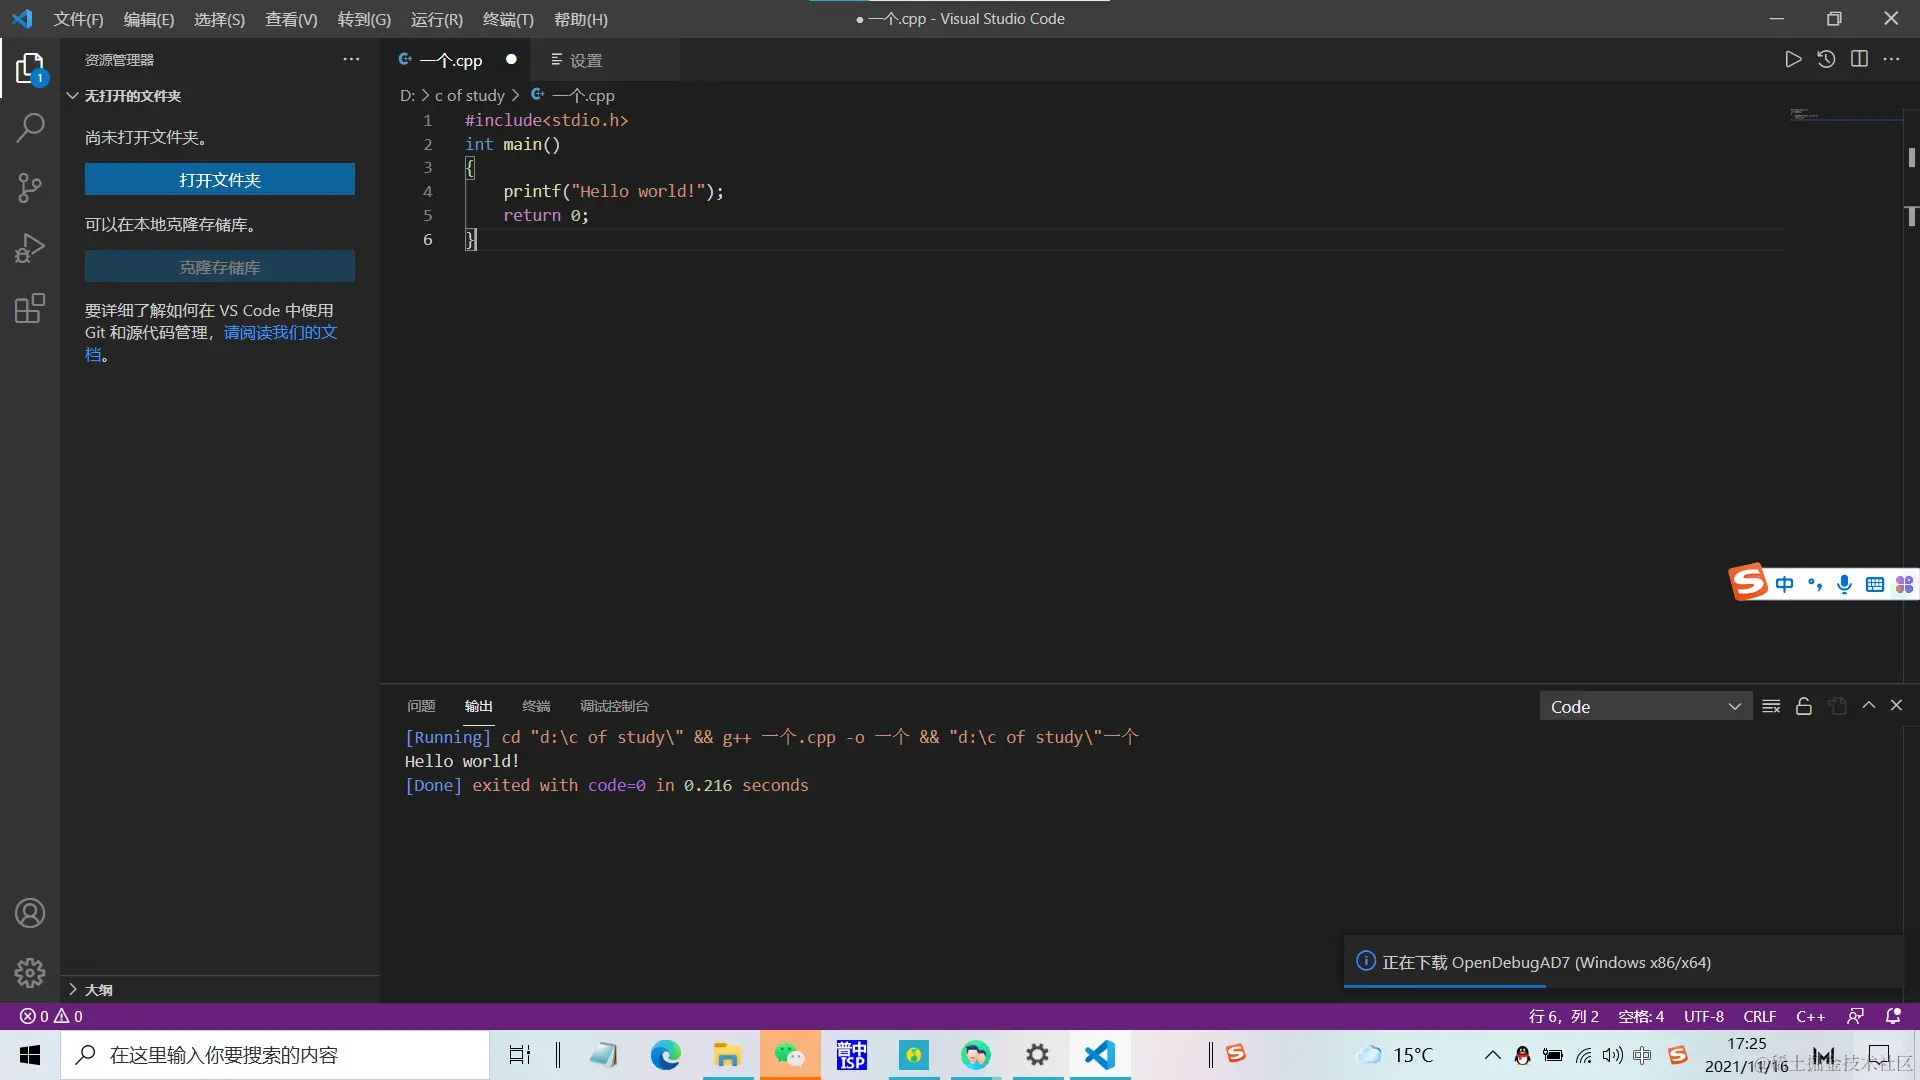The width and height of the screenshot is (1920, 1080).
Task: Click the Windows search box on taskbar
Action: (x=275, y=1055)
